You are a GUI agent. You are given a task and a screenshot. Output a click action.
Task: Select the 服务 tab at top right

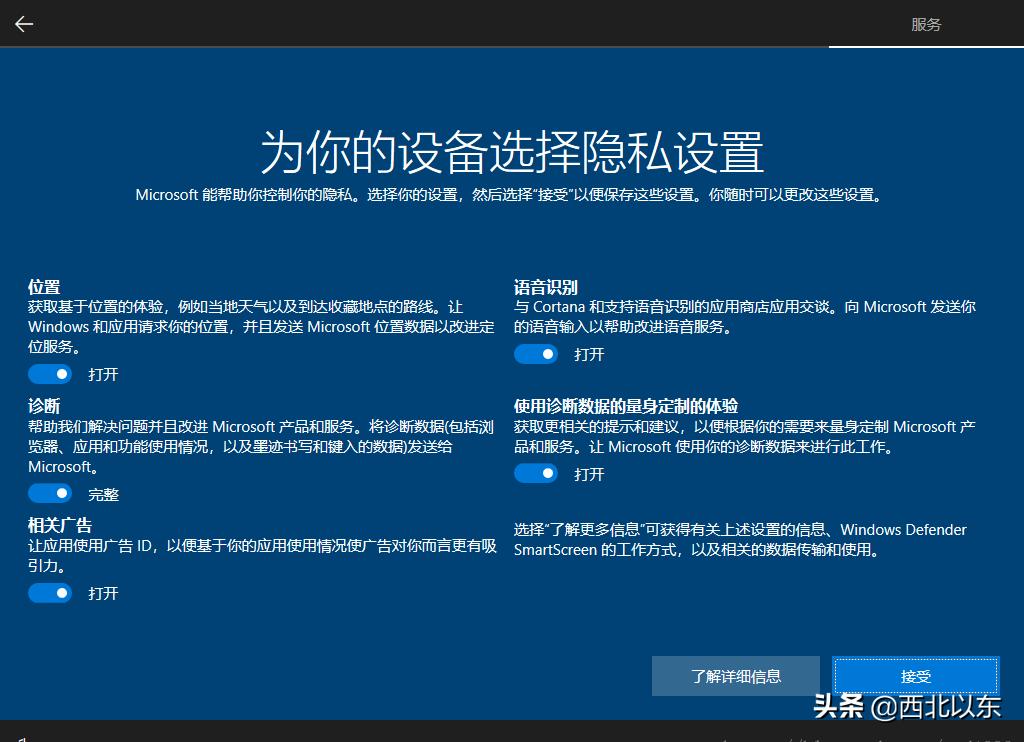[925, 23]
